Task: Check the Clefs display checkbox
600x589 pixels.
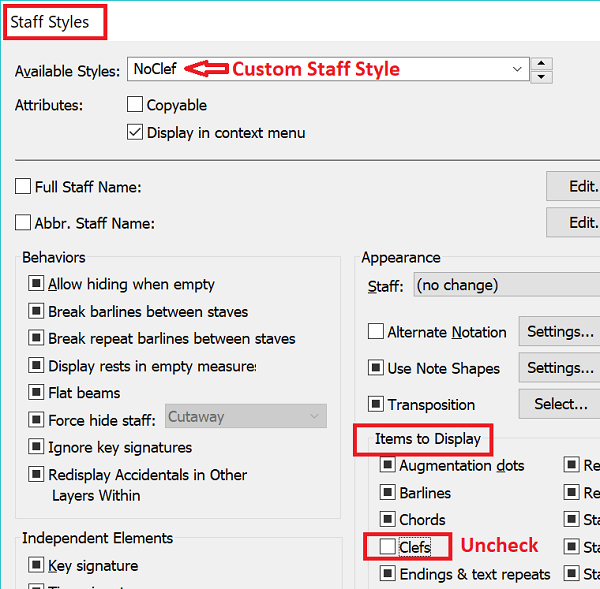Action: point(388,547)
